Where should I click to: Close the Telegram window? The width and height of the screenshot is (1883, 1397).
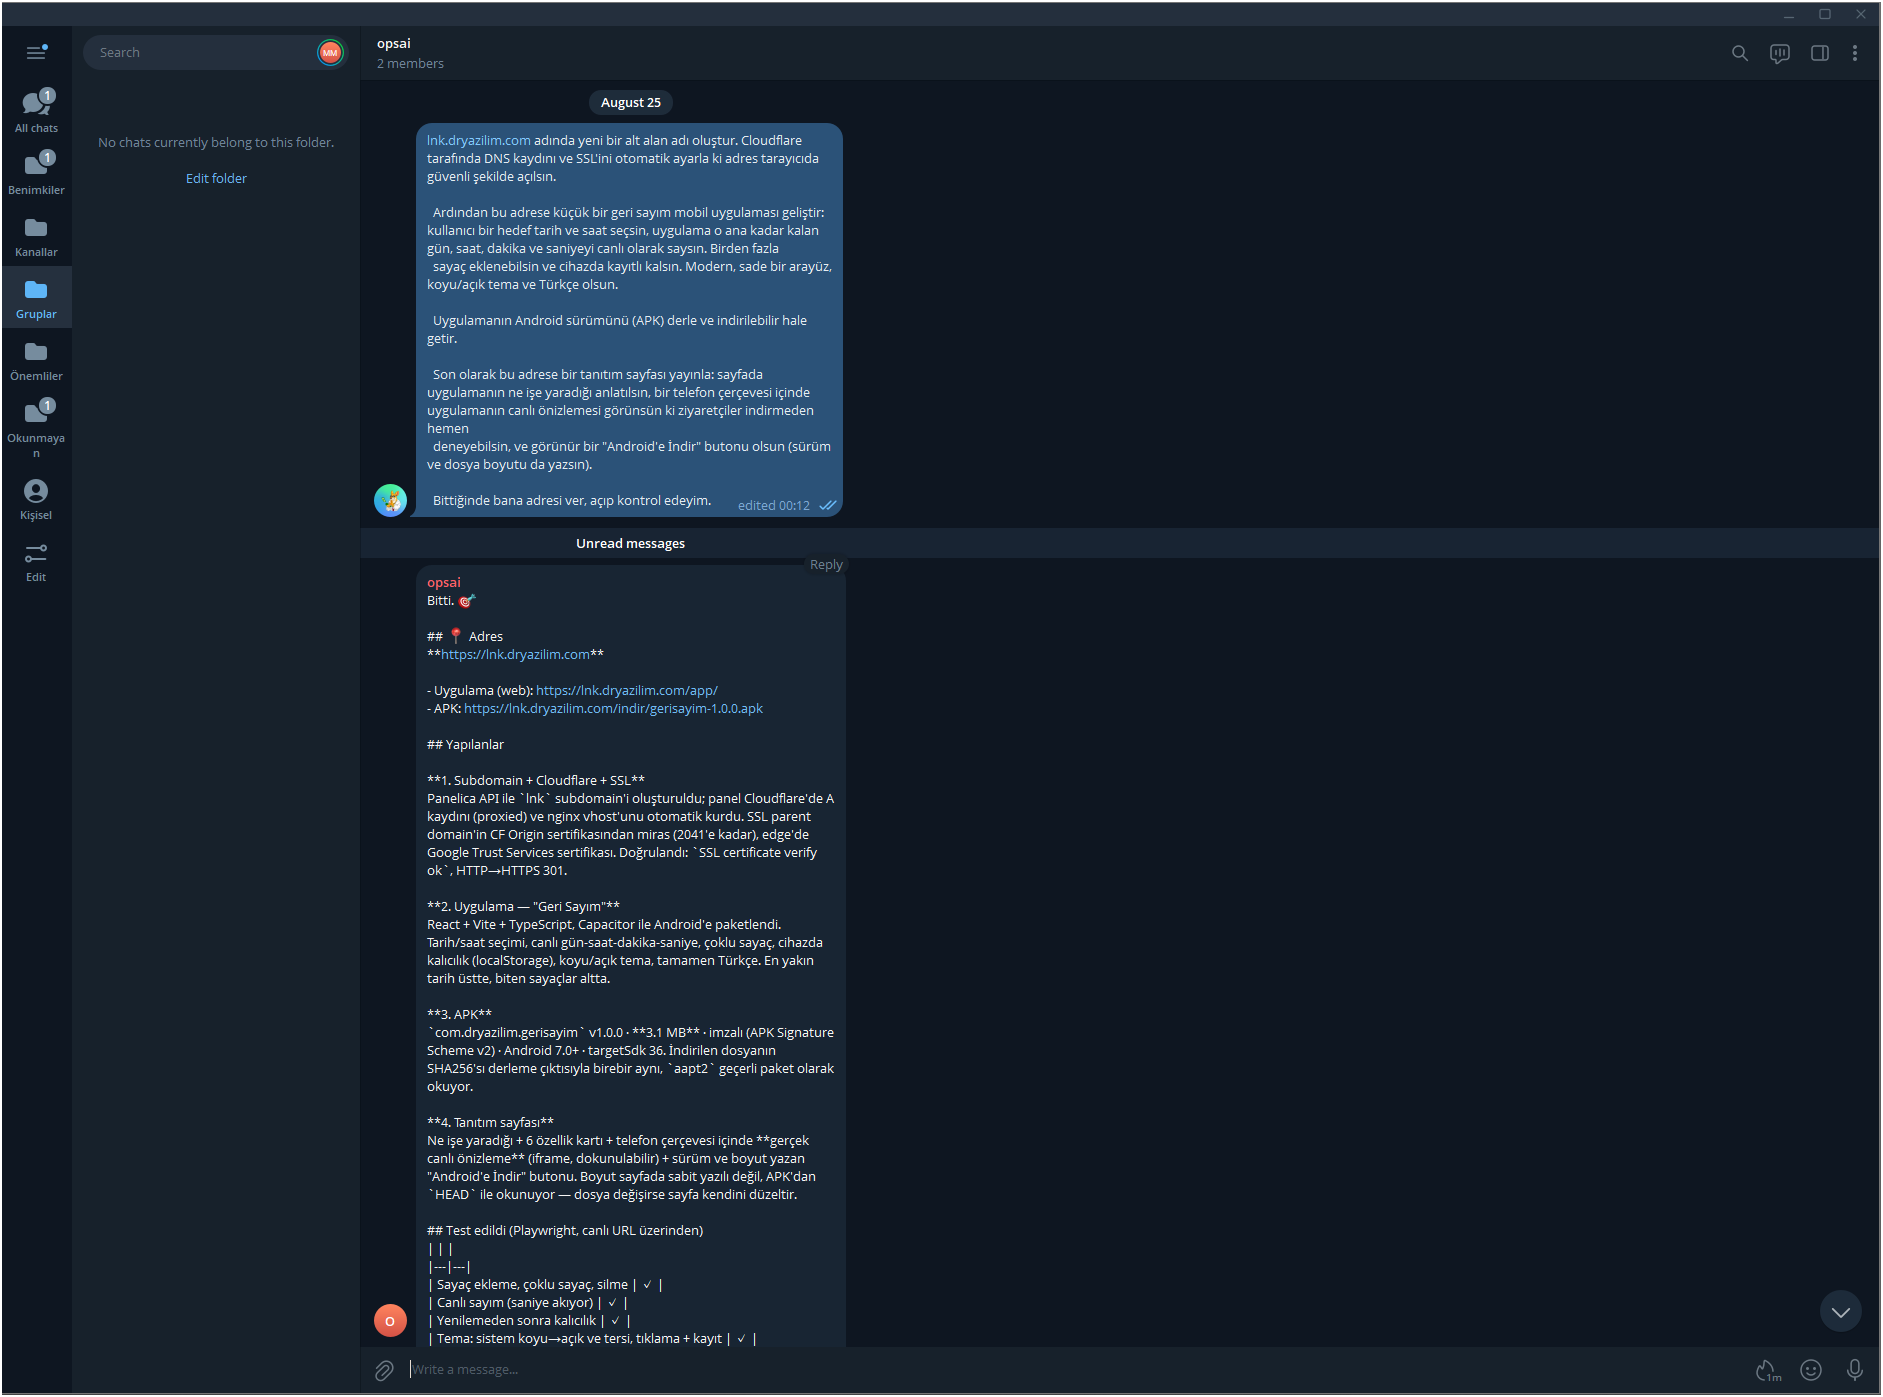point(1861,14)
